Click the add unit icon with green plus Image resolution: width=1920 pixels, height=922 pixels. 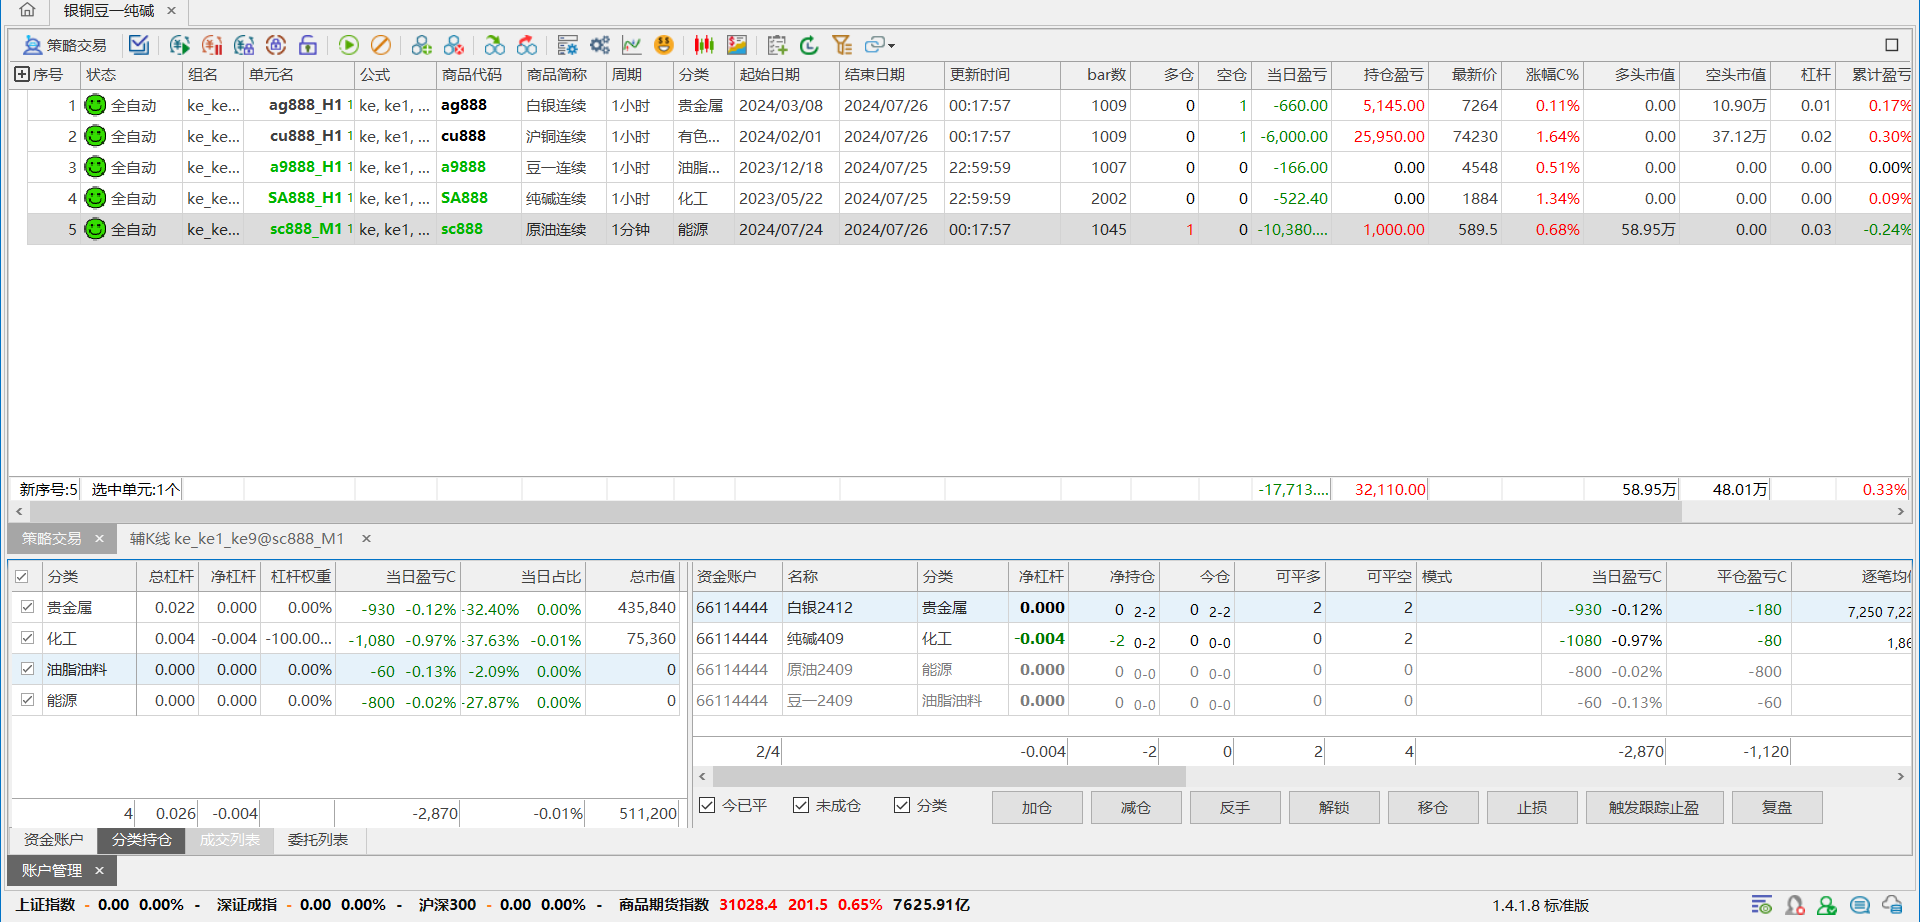click(x=421, y=45)
